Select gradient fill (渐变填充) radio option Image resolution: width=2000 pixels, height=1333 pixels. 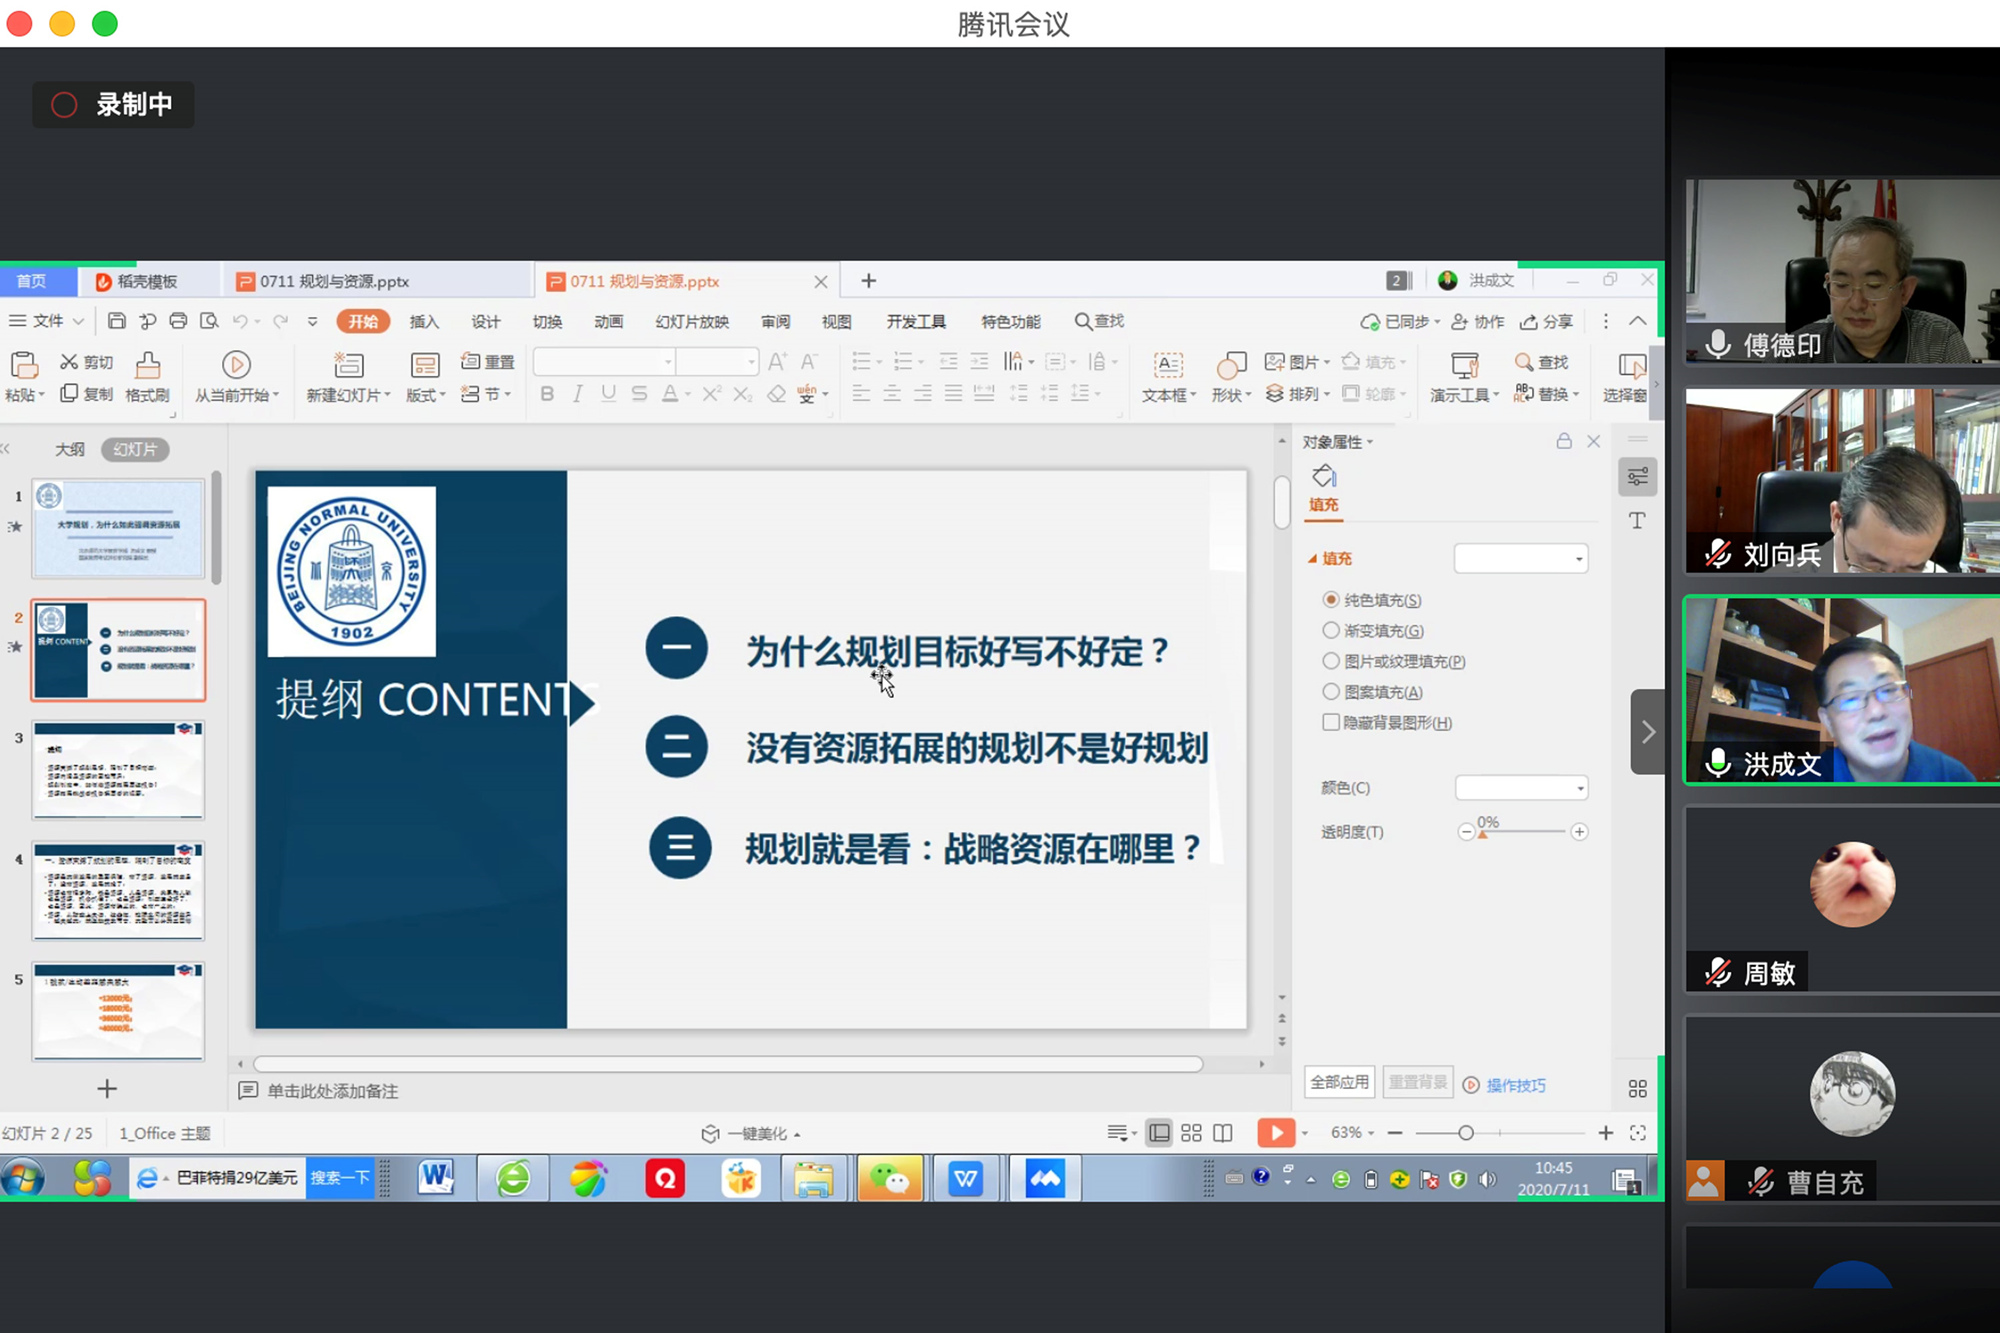[1331, 630]
